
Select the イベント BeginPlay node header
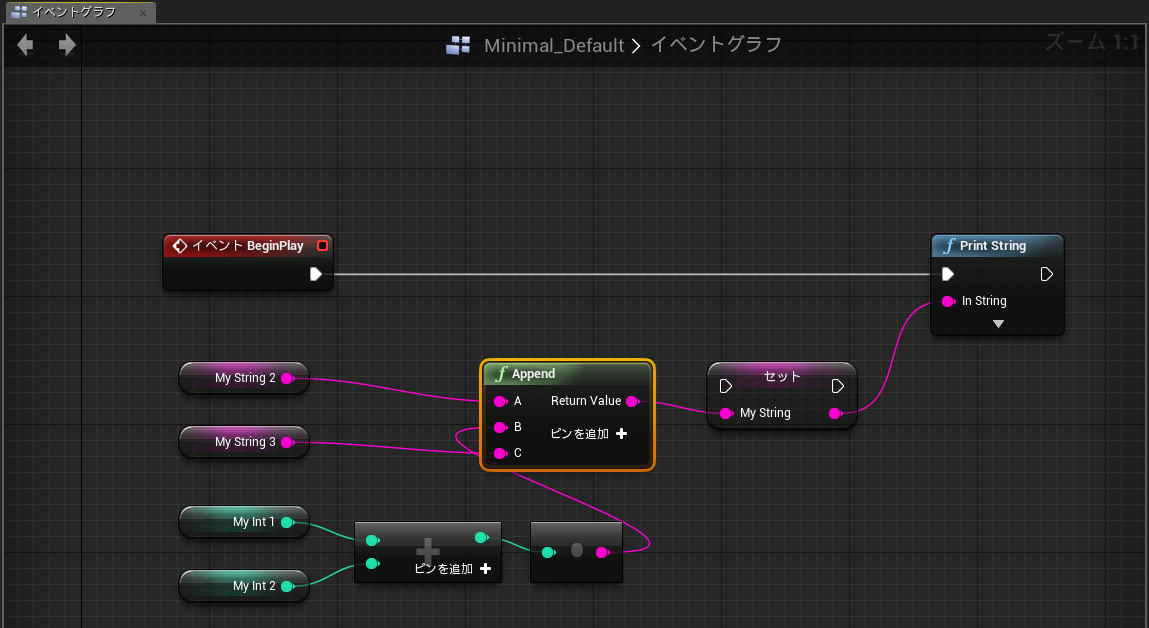(248, 245)
